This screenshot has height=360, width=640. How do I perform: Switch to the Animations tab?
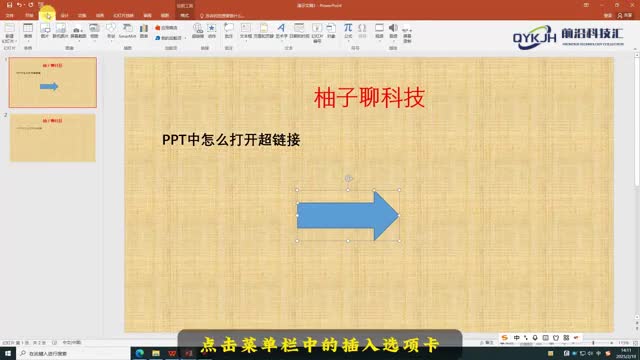[100, 16]
